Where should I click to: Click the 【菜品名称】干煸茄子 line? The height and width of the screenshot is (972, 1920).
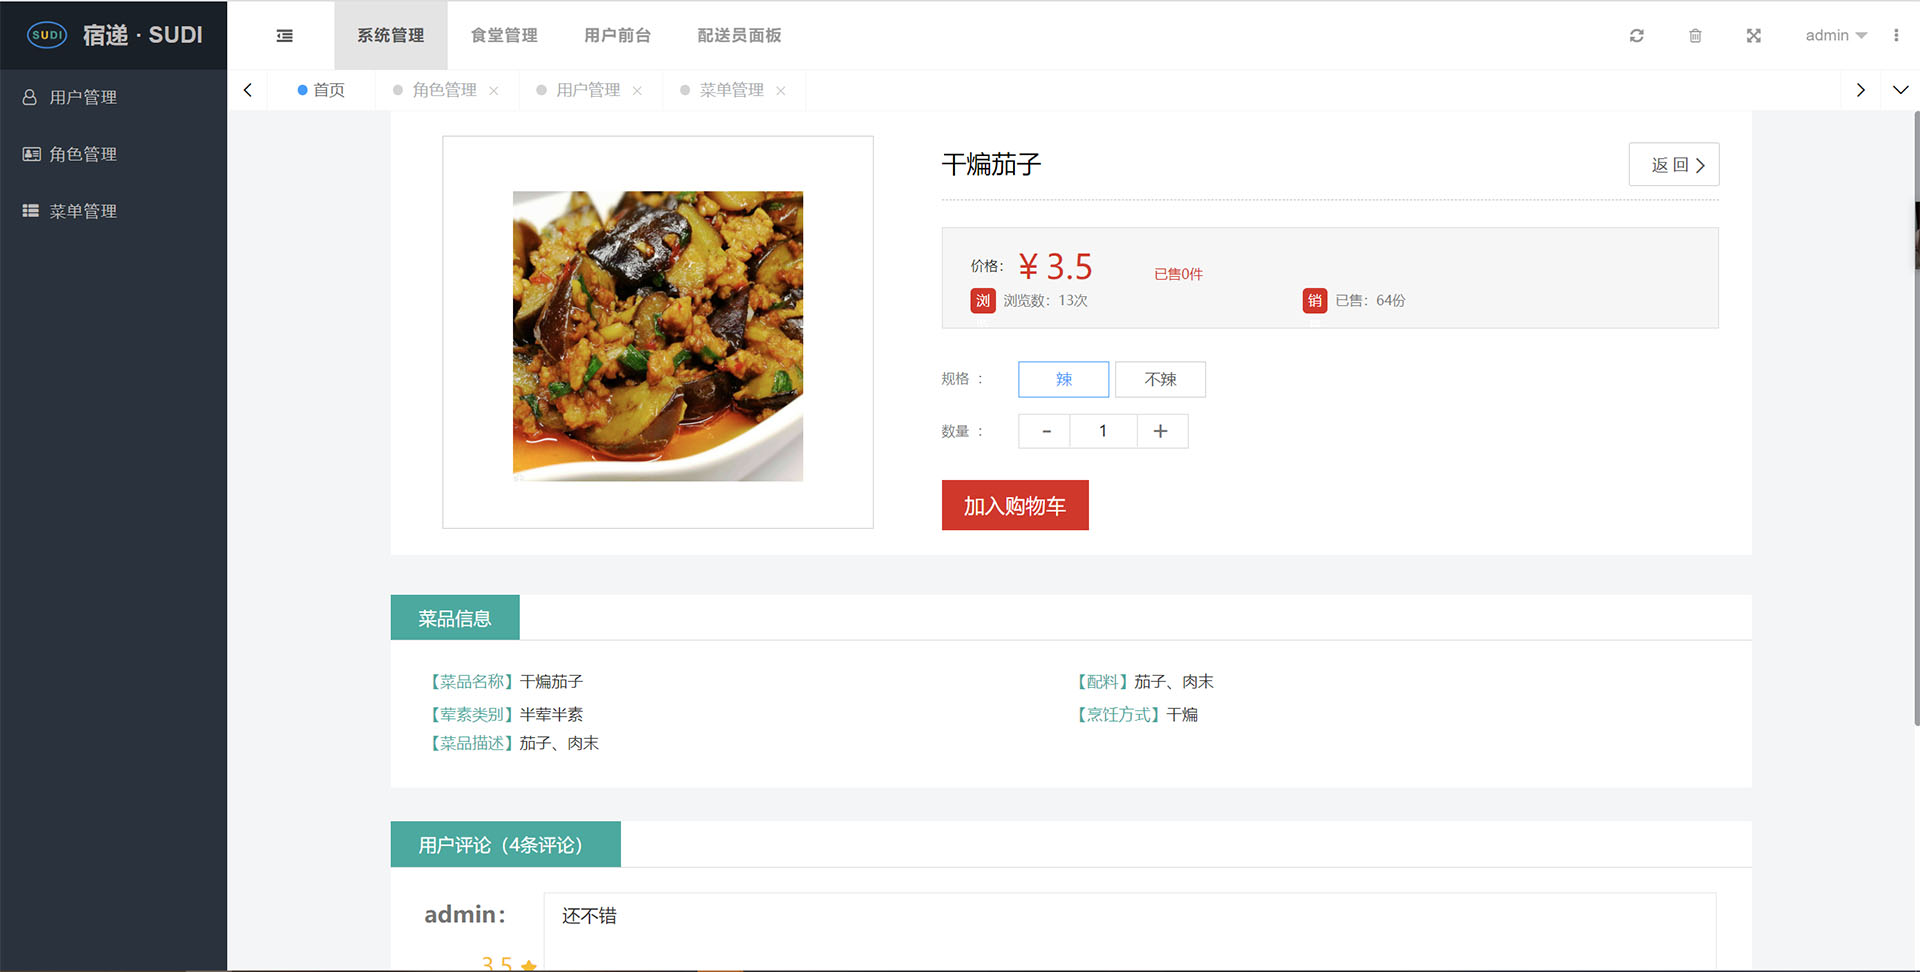[505, 681]
